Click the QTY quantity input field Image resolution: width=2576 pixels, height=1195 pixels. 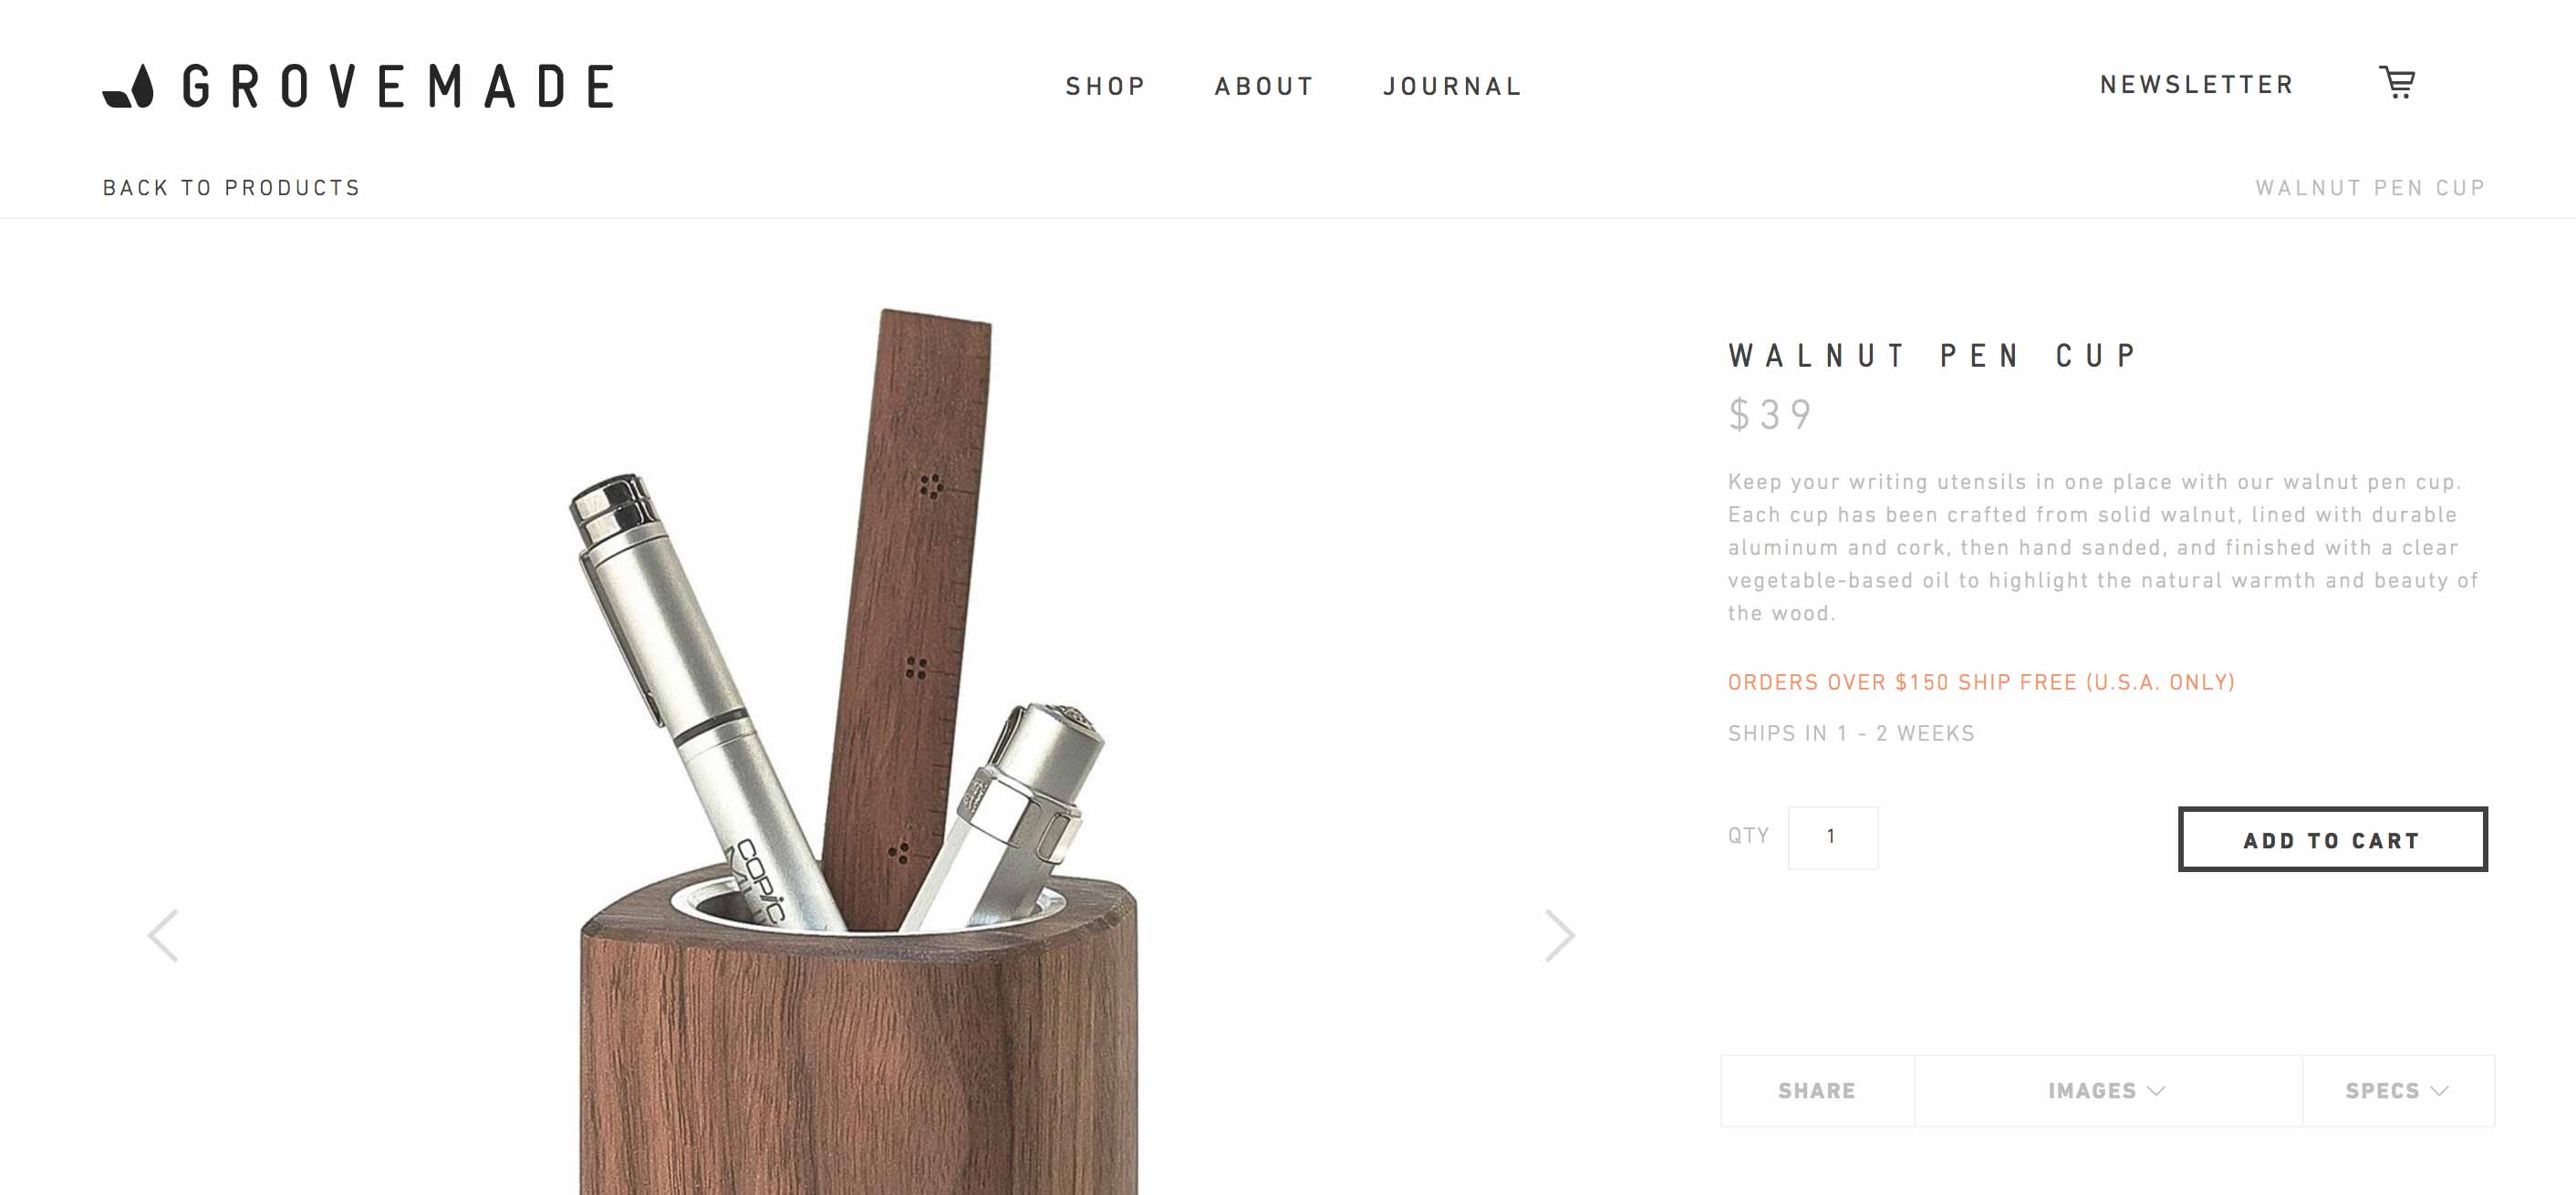pos(1832,837)
